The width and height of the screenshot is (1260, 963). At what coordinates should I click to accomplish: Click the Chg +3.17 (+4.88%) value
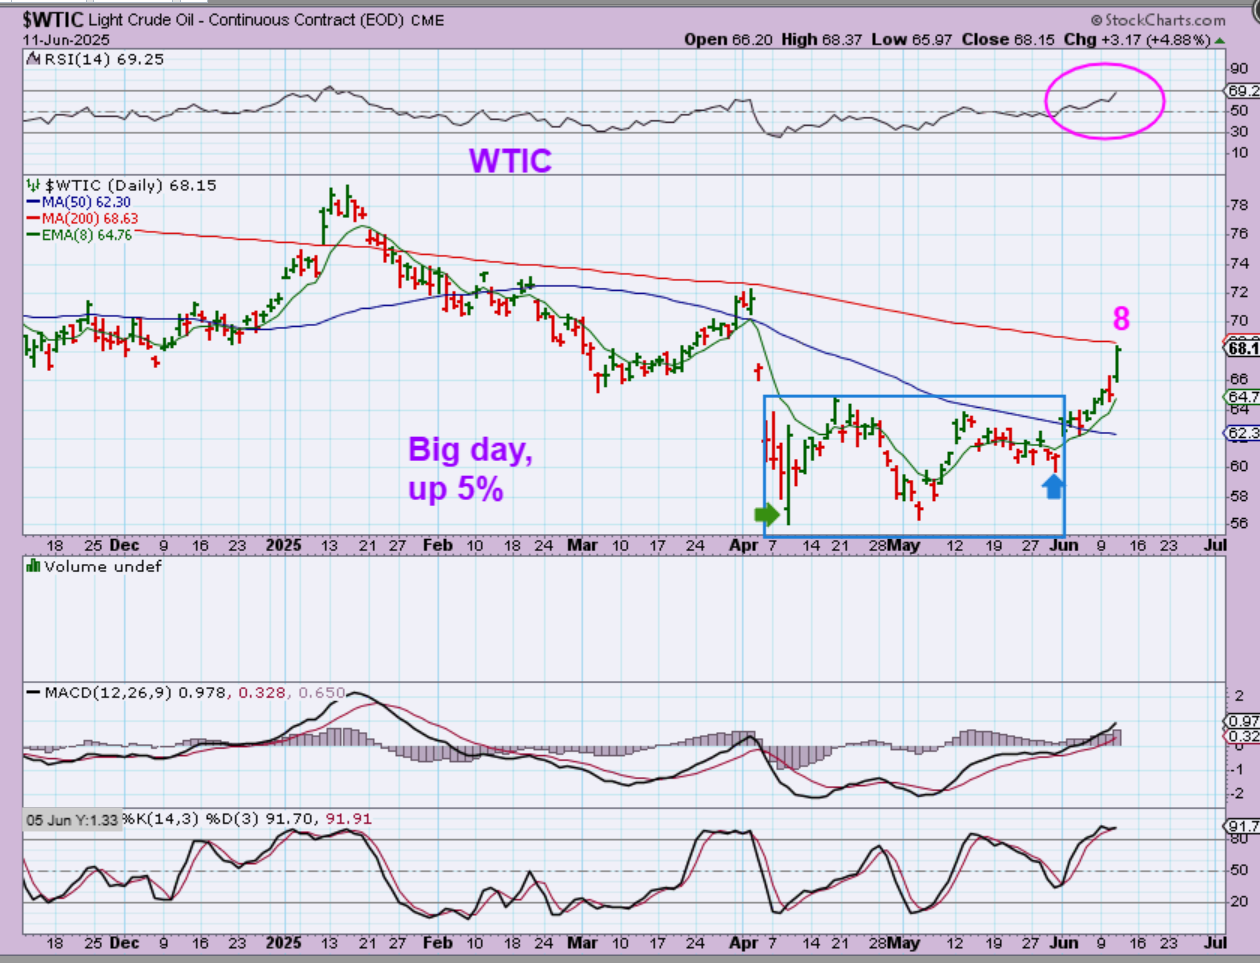pos(1137,40)
